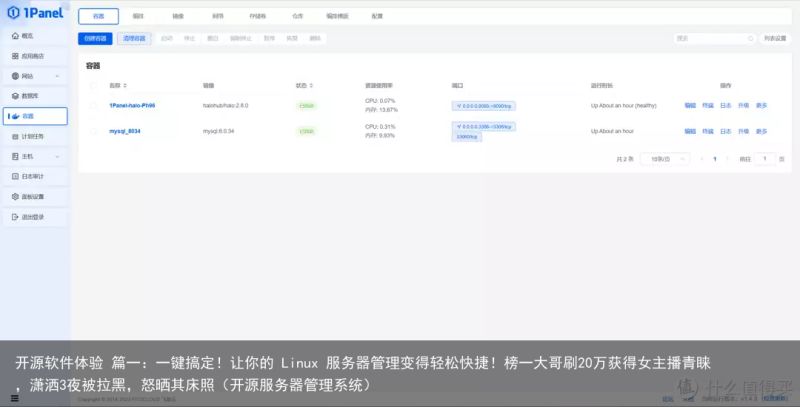Open the 面板设置 panel settings gear icon

point(15,196)
